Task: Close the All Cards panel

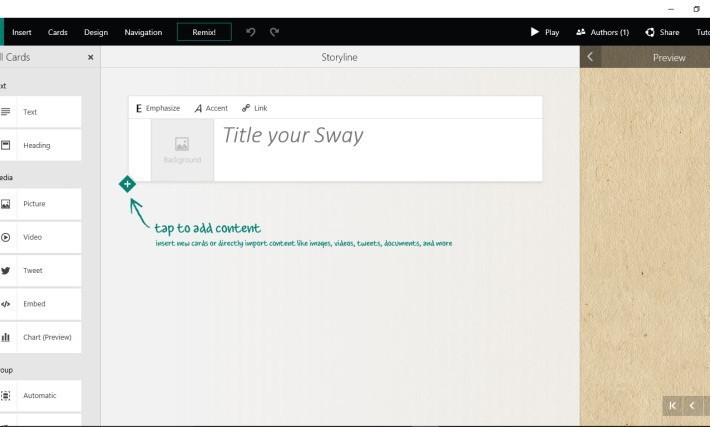Action: (91, 58)
